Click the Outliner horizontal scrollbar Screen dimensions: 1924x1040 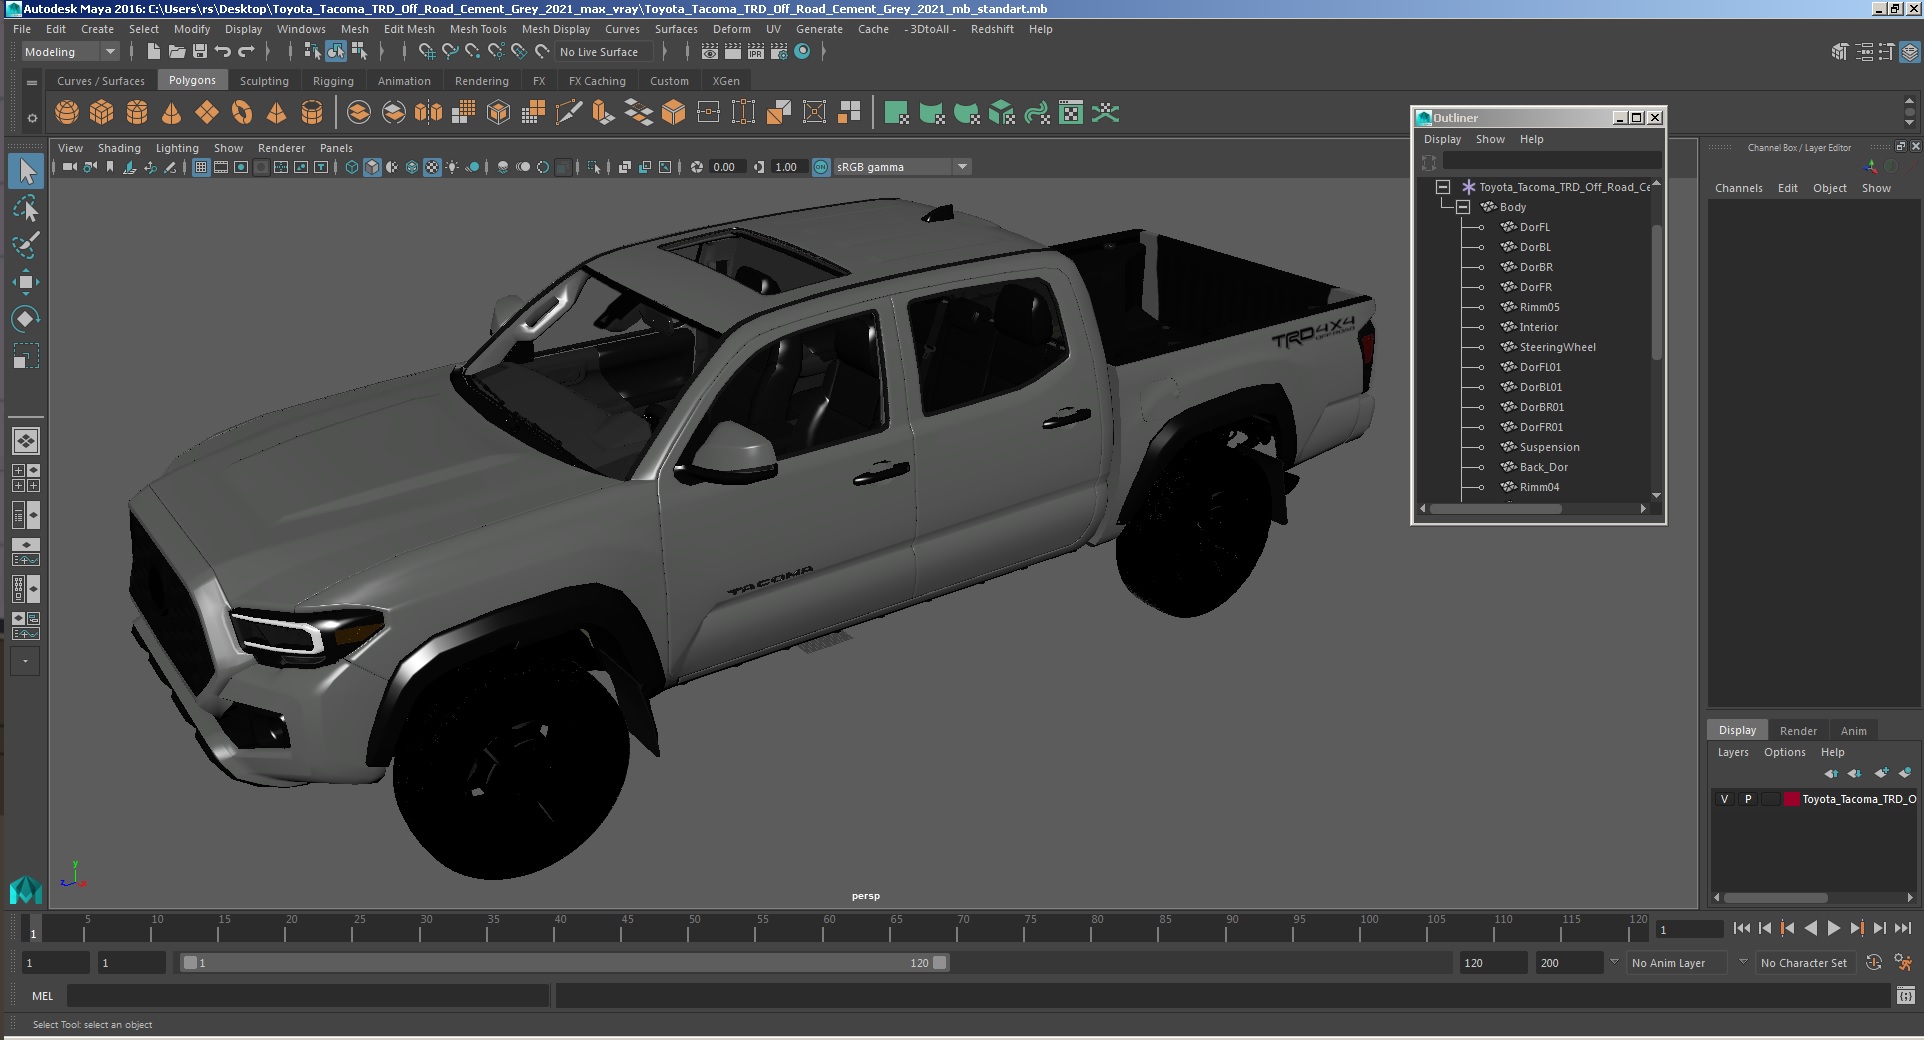1495,508
